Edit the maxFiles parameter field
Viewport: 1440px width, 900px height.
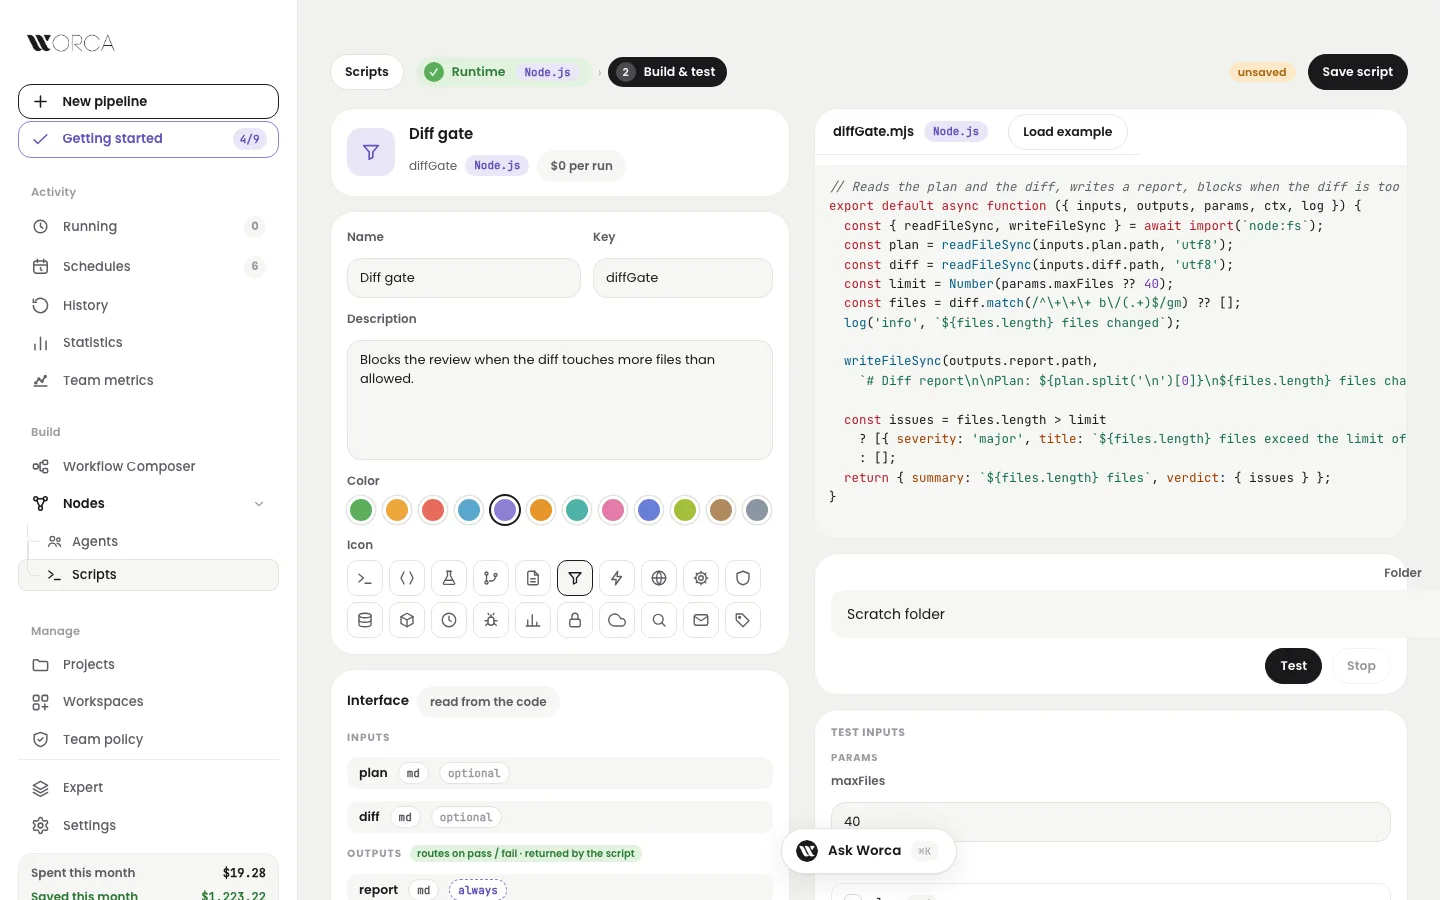coord(1111,822)
